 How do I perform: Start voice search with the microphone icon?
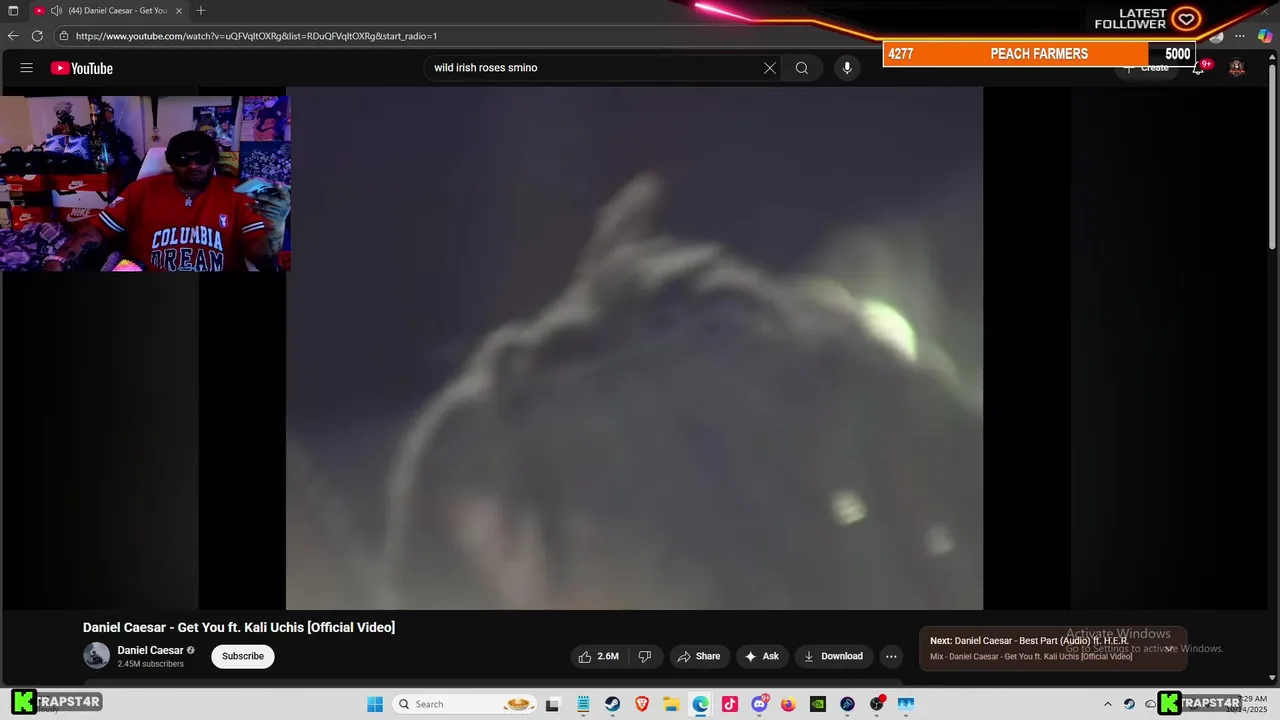[x=847, y=68]
